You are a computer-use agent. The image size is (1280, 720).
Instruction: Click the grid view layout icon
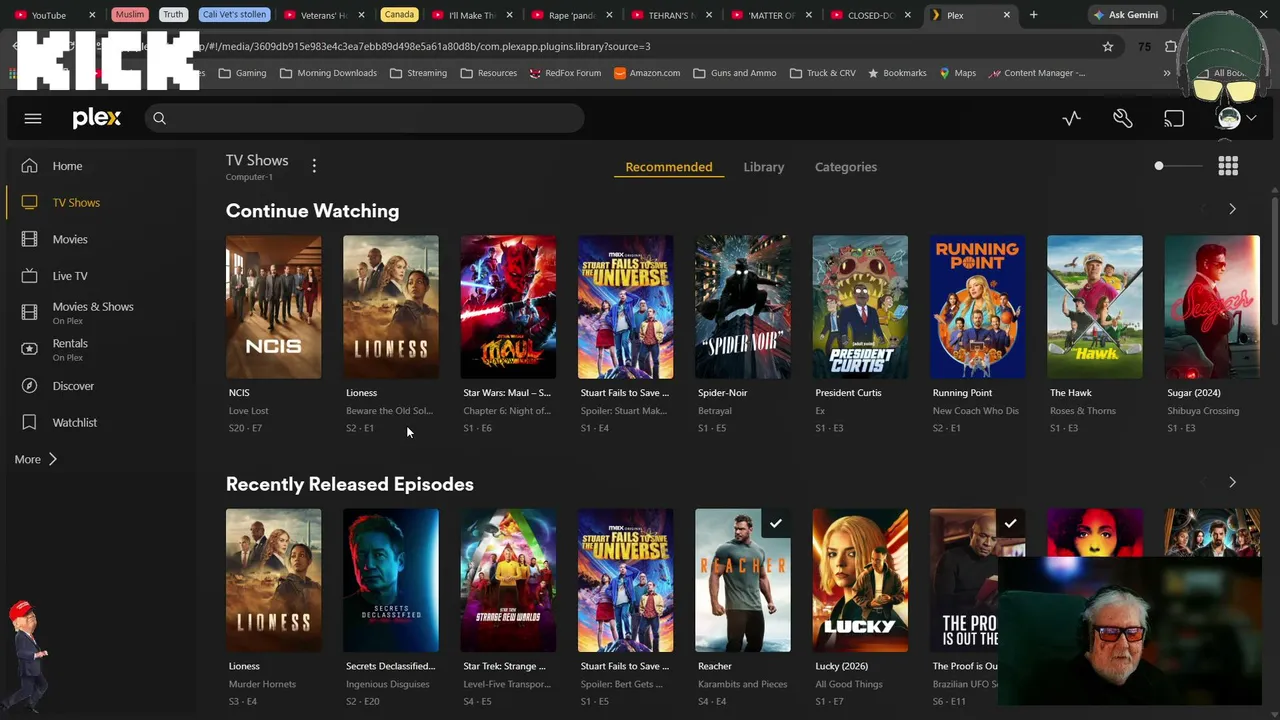pos(1228,166)
